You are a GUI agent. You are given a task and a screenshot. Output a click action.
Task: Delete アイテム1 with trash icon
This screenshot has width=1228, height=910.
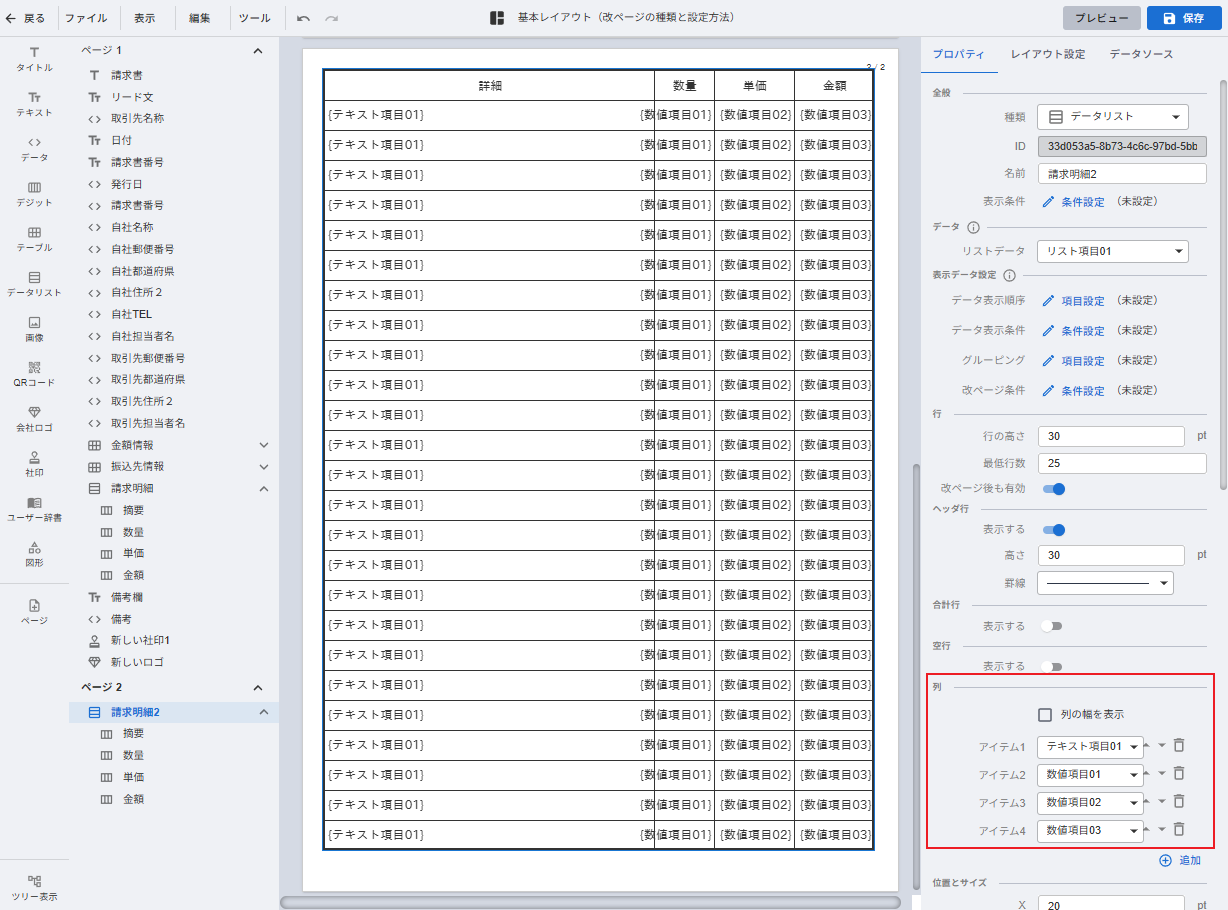click(x=1179, y=745)
